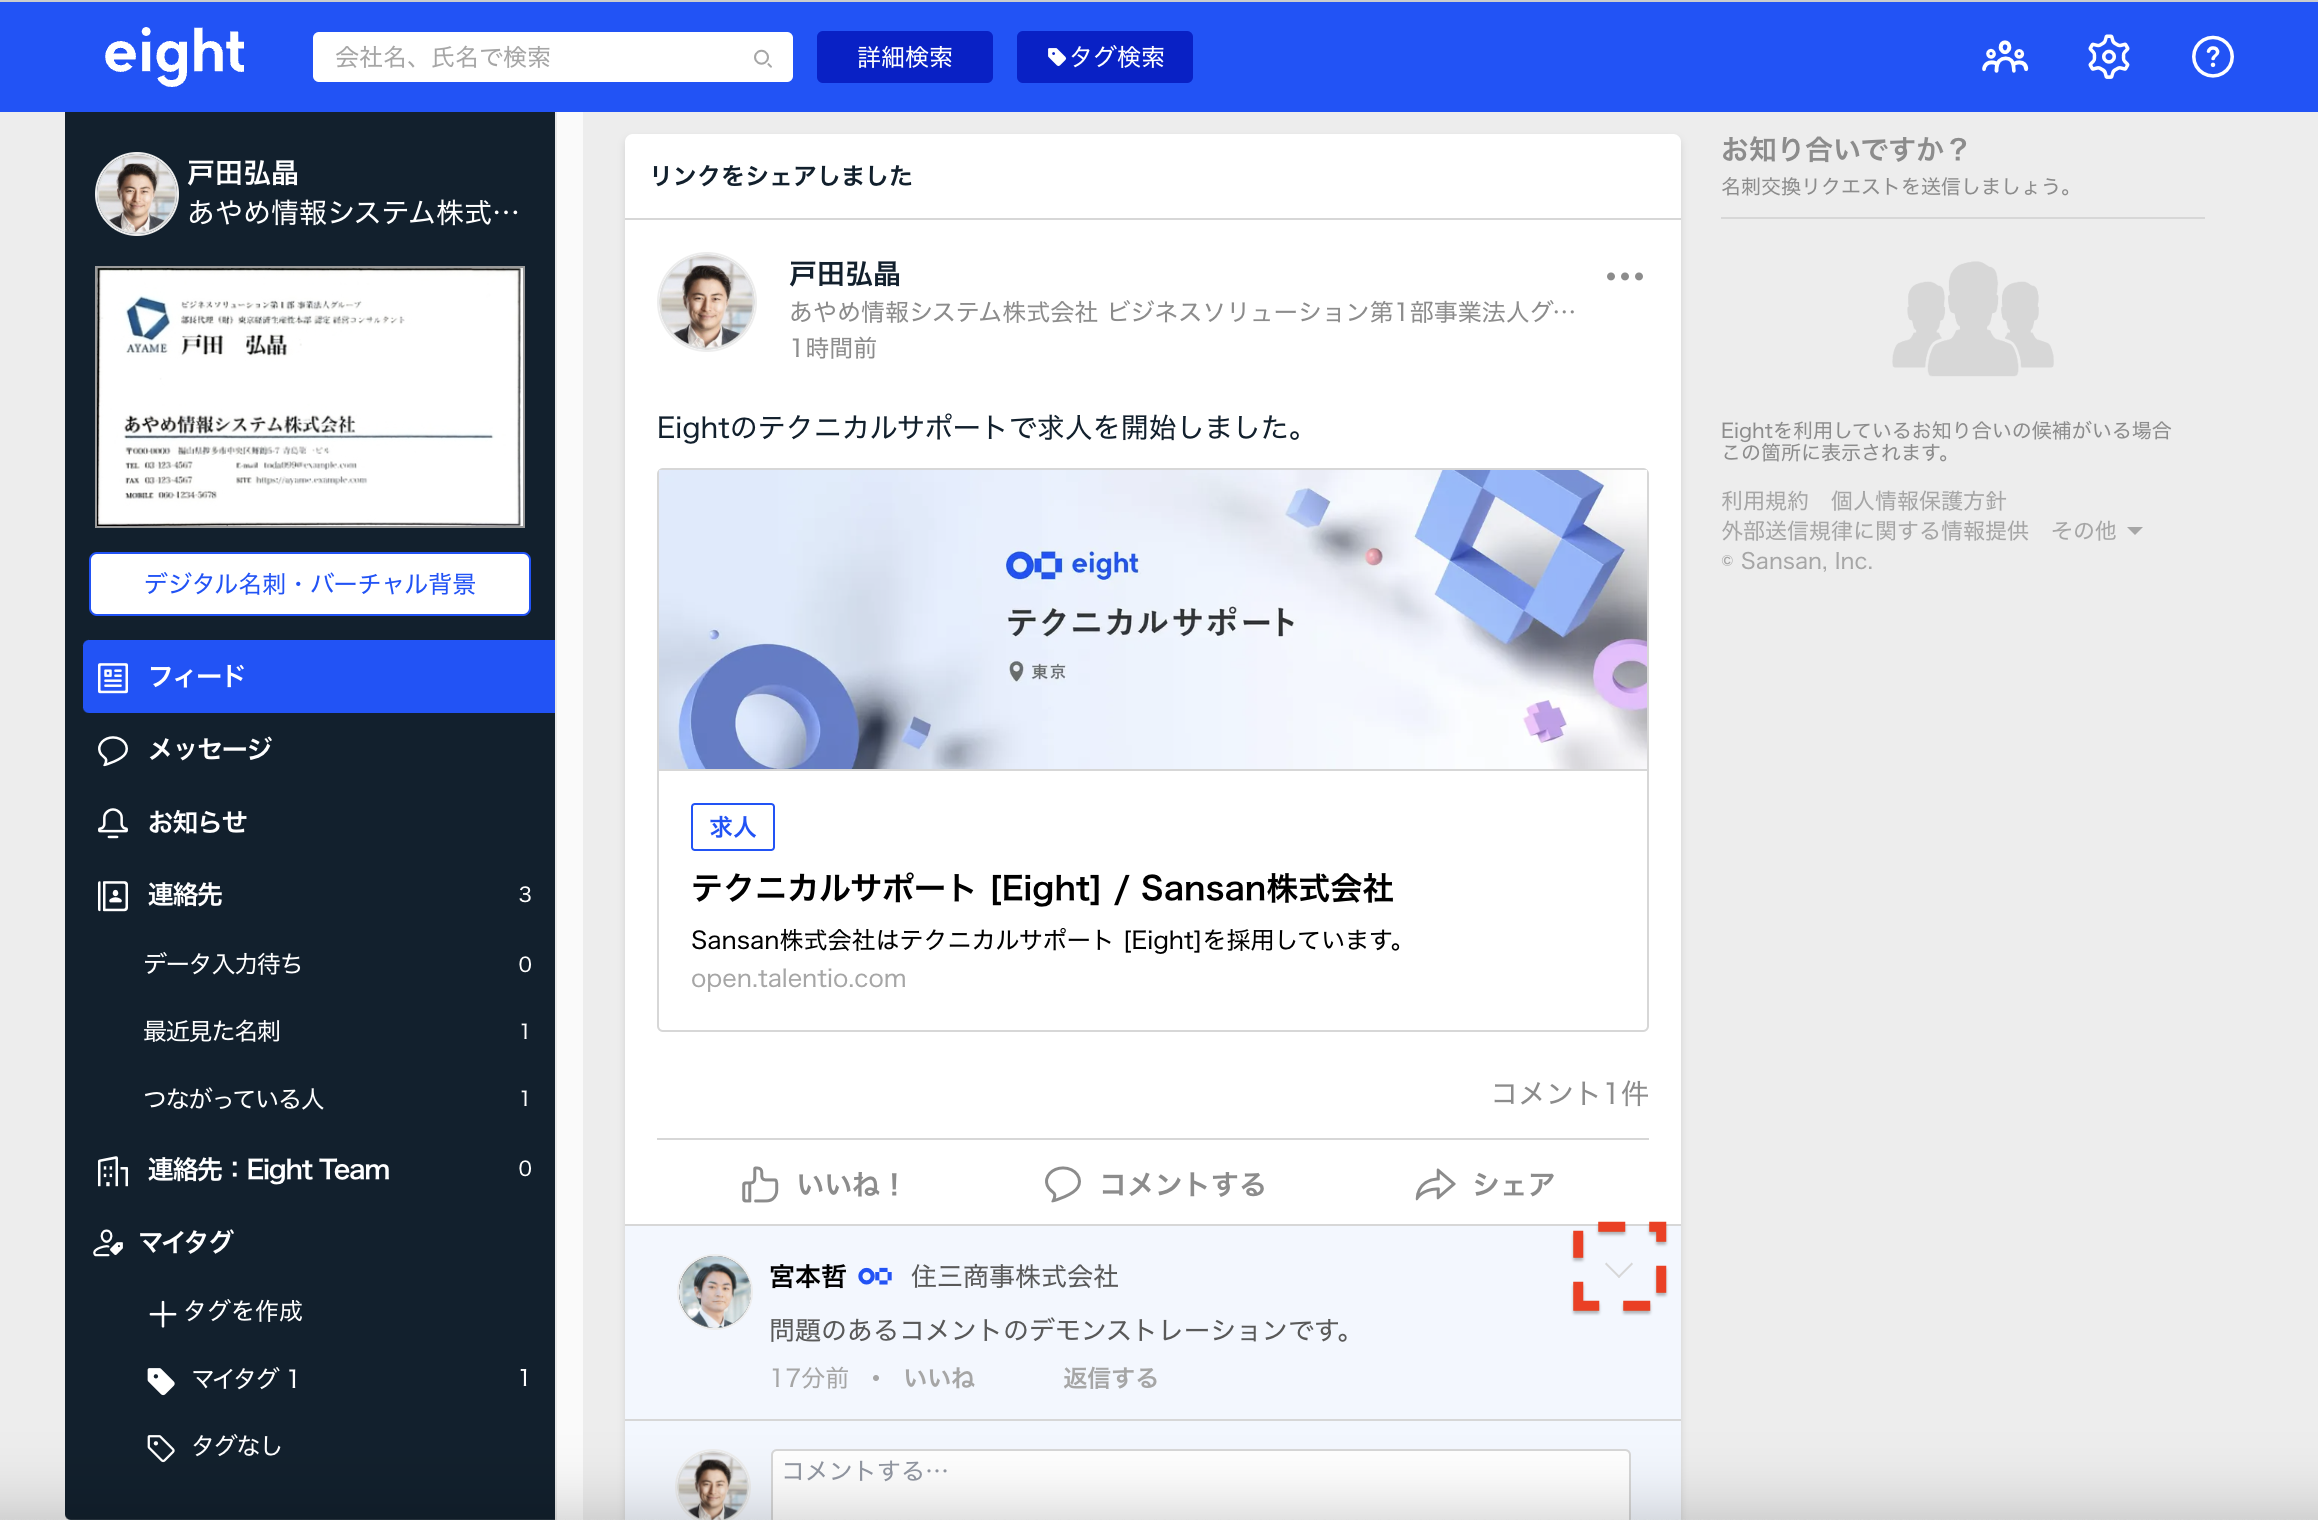Click the 詳細検索 button

tap(904, 57)
